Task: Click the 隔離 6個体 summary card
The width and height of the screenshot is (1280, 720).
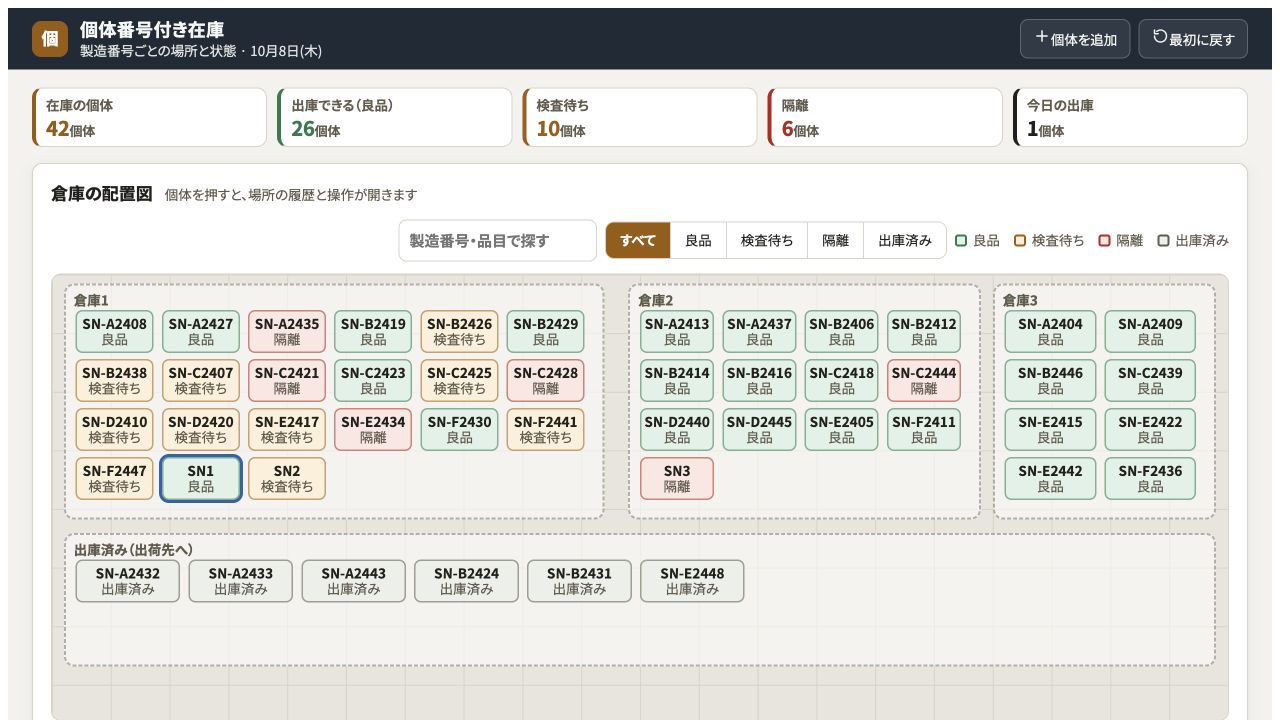Action: click(885, 117)
